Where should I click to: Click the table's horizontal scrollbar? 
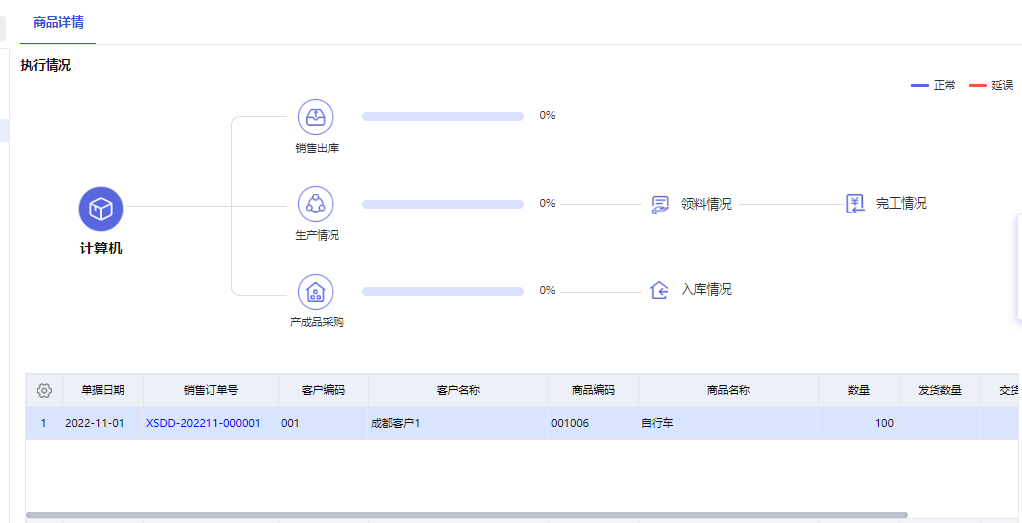tap(467, 515)
